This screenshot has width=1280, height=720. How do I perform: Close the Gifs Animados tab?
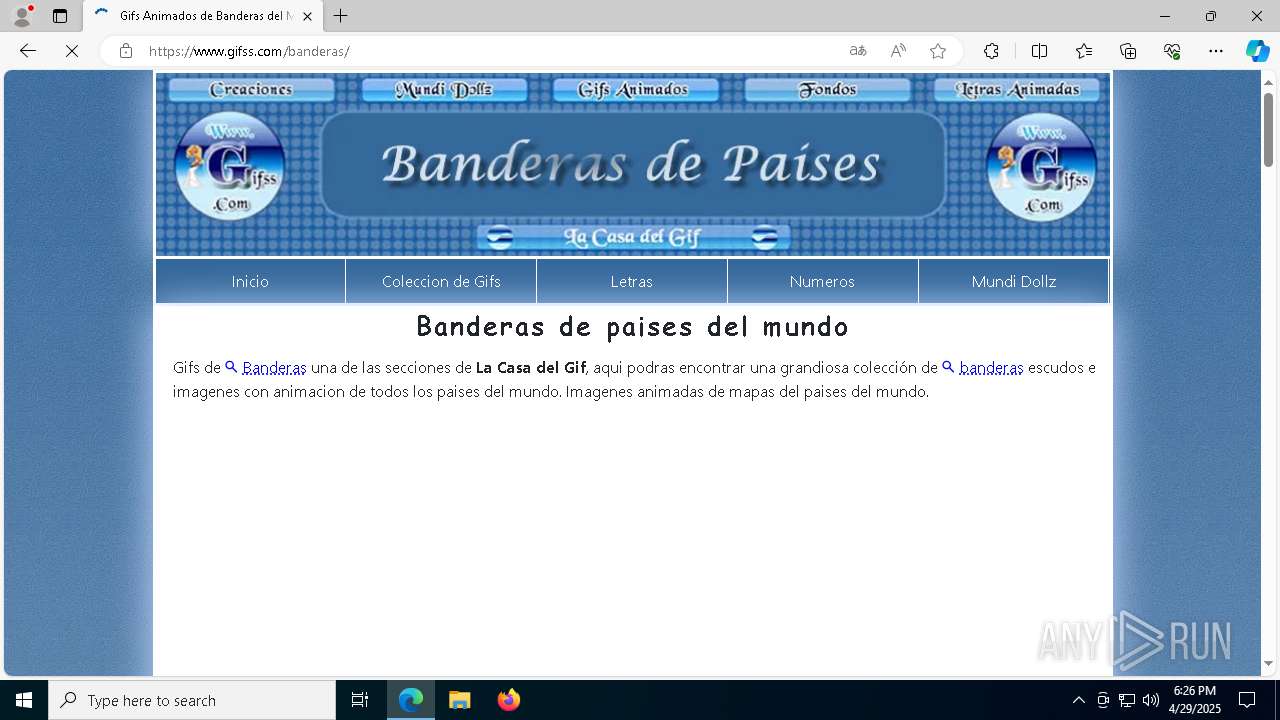[307, 16]
